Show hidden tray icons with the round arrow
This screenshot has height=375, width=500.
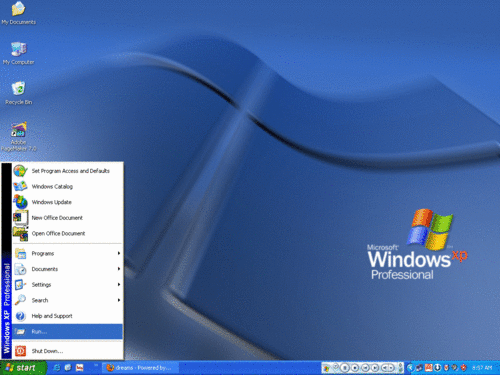(x=411, y=368)
